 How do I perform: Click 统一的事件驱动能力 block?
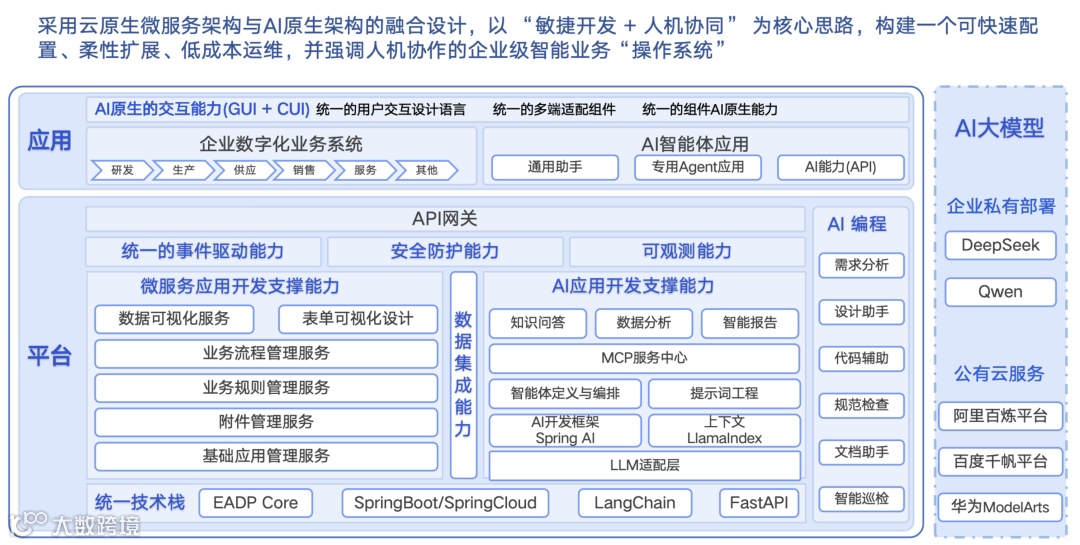[202, 251]
